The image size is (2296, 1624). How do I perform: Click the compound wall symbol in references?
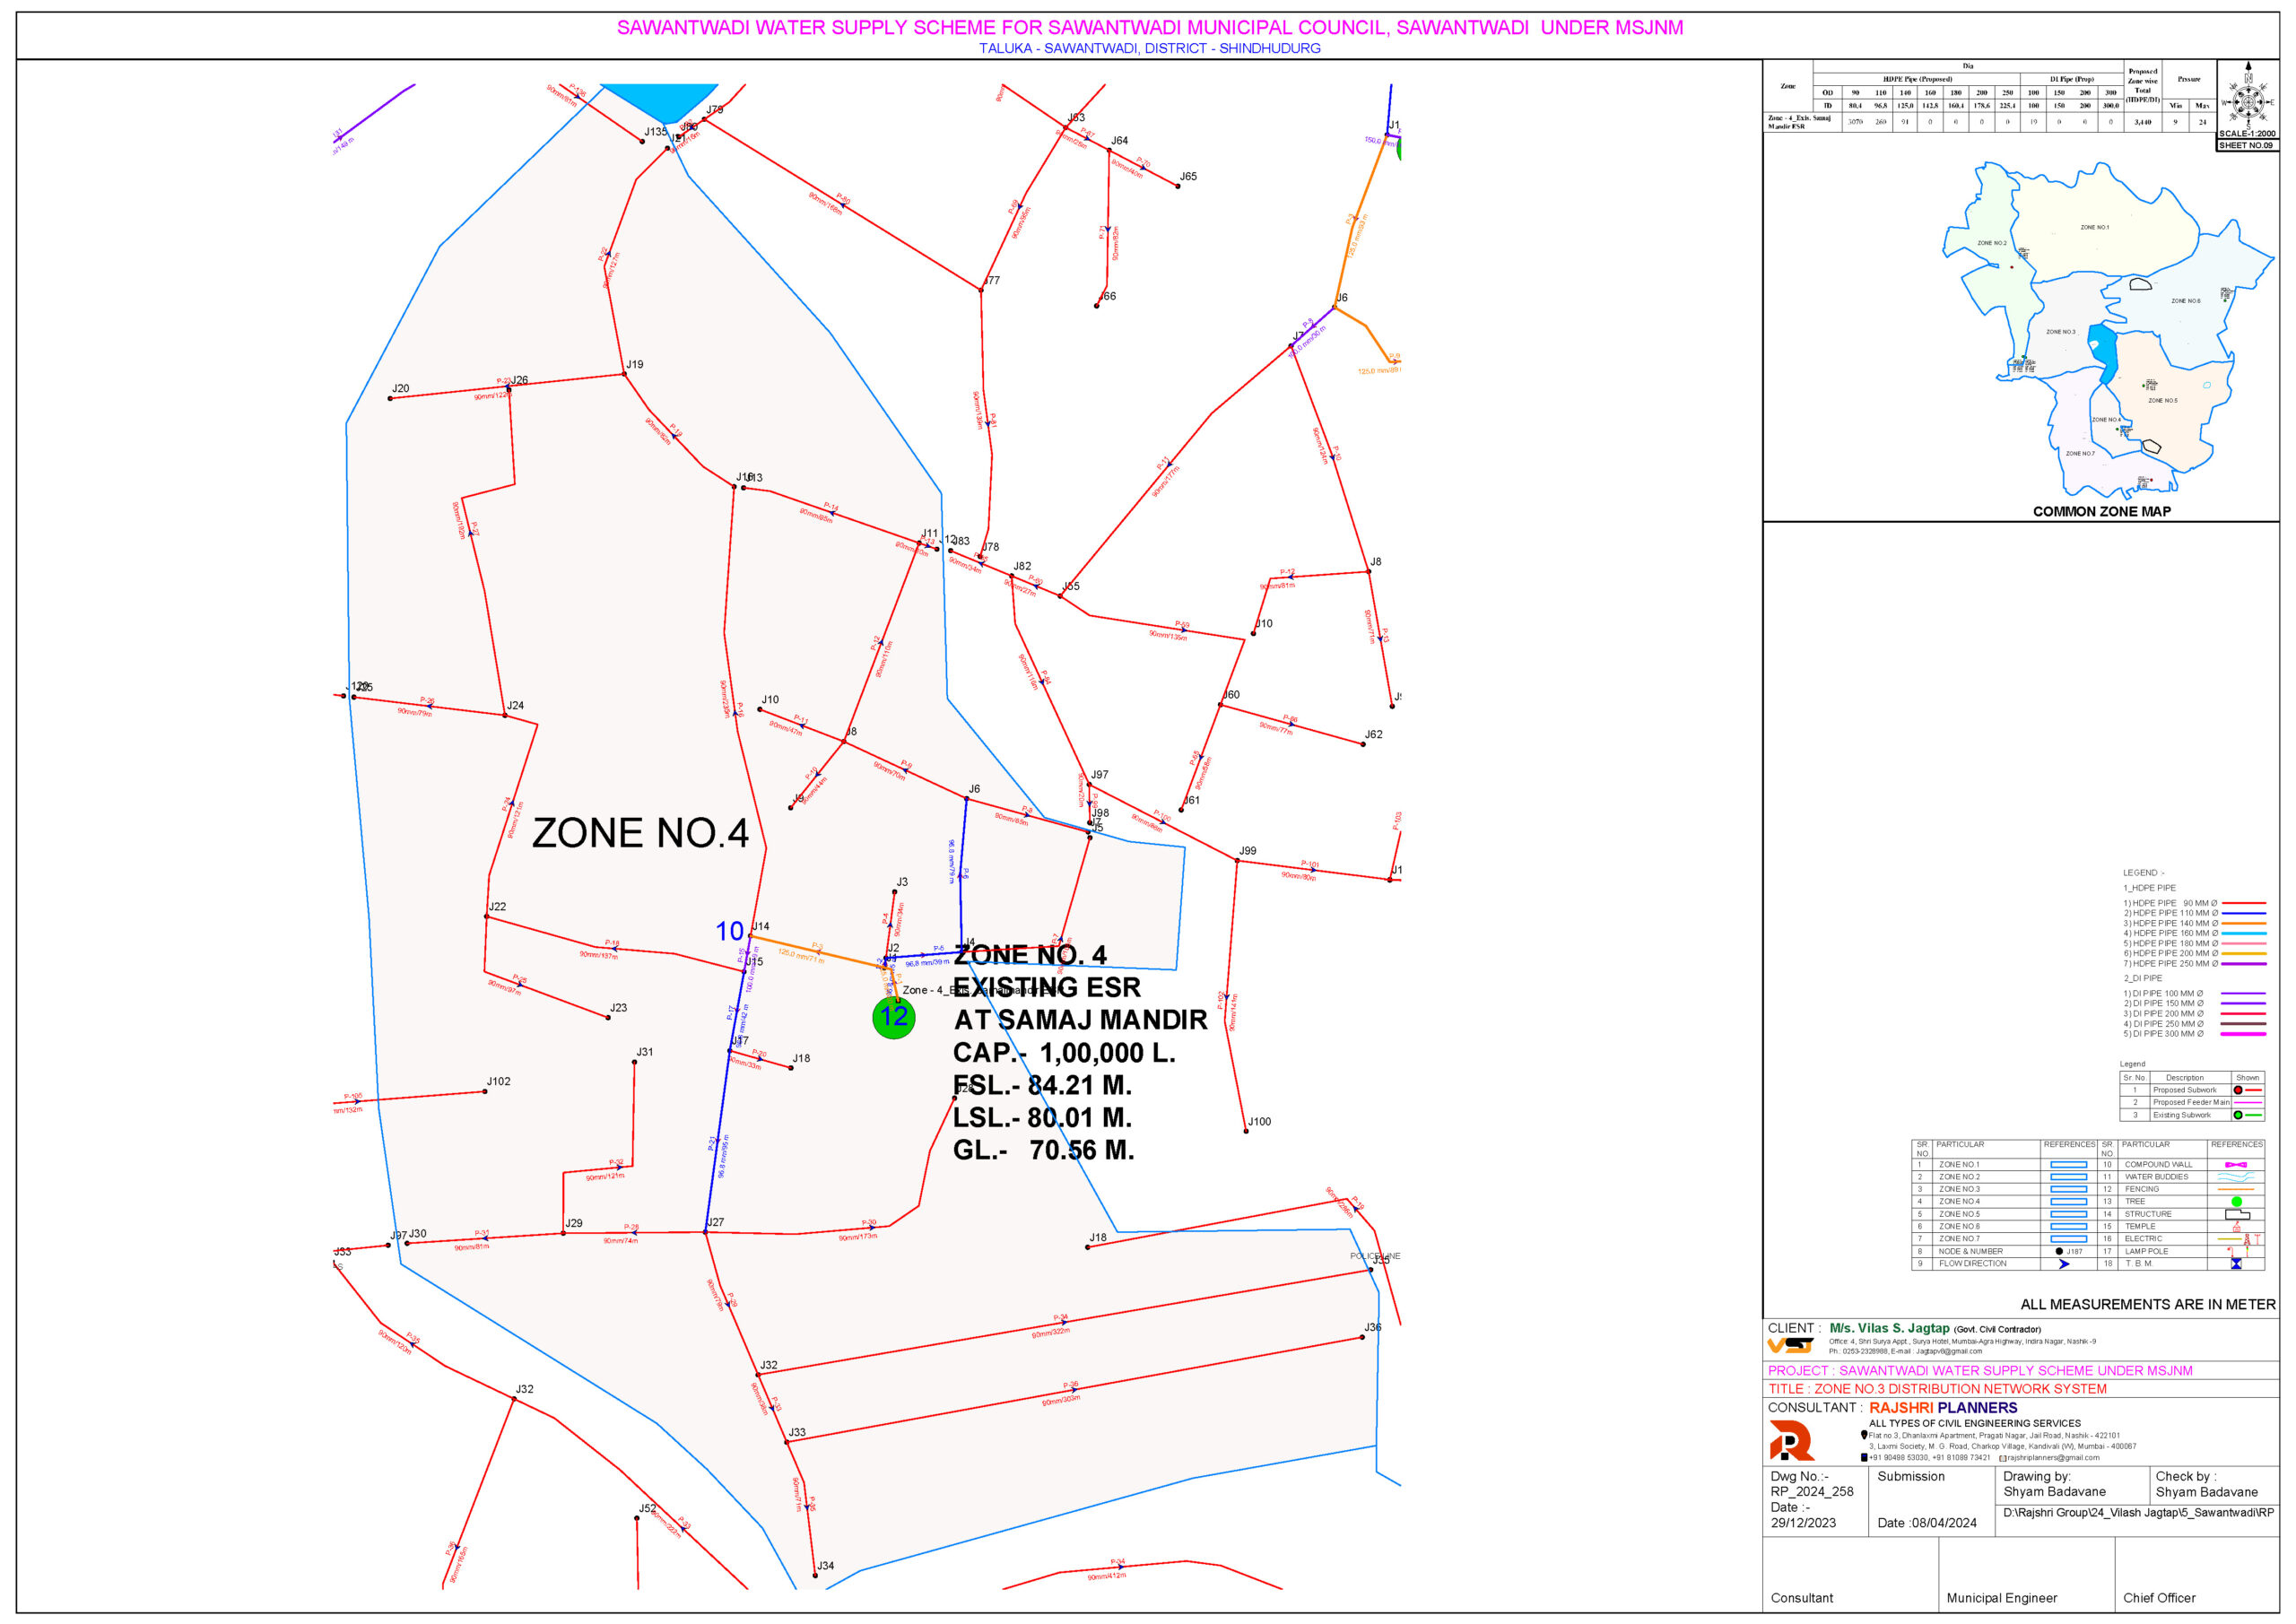tap(2236, 1165)
